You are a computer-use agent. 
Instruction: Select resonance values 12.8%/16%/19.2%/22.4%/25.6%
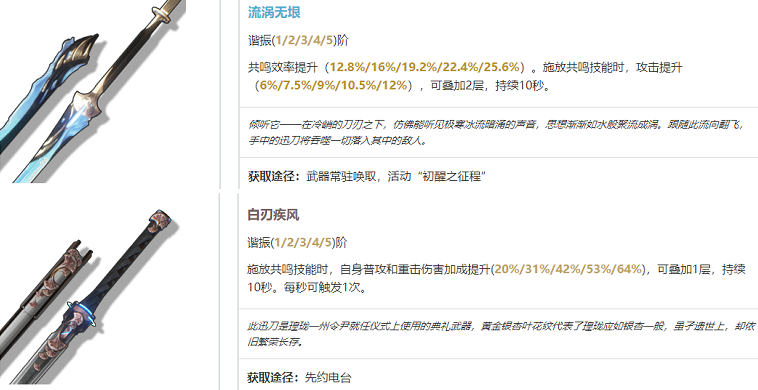coord(424,67)
